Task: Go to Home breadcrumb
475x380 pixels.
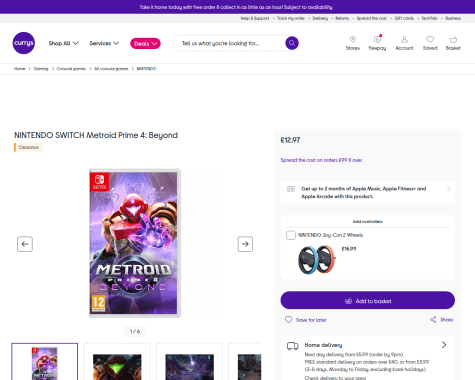Action: click(x=19, y=69)
